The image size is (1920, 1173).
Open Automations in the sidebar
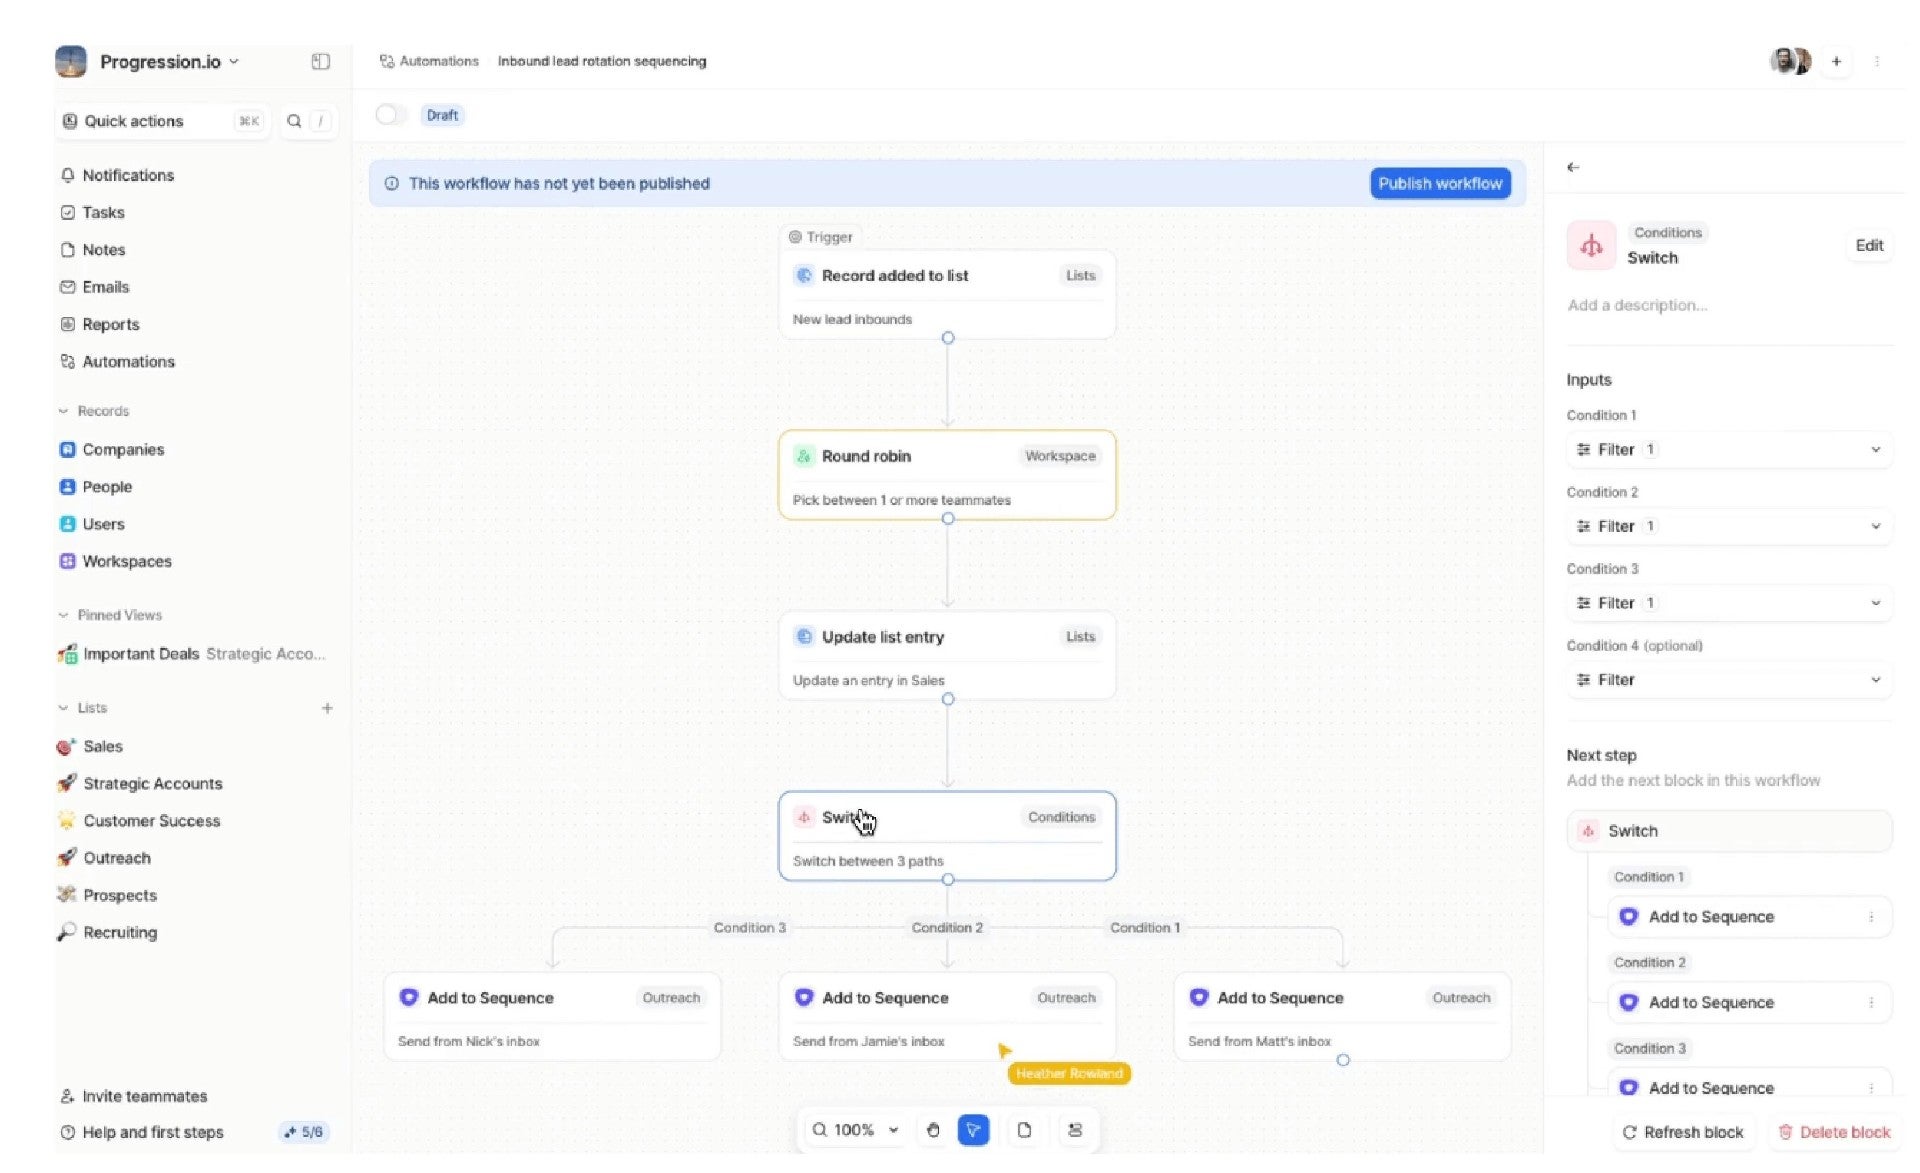pos(128,362)
